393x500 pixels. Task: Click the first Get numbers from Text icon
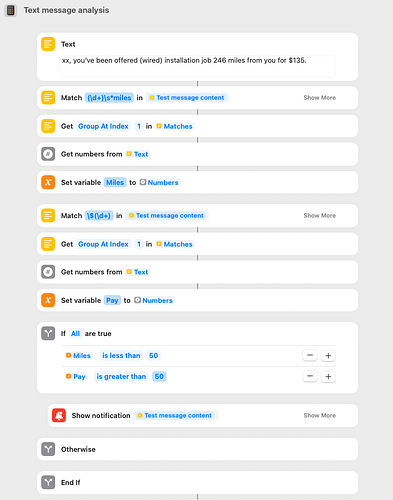(x=48, y=154)
